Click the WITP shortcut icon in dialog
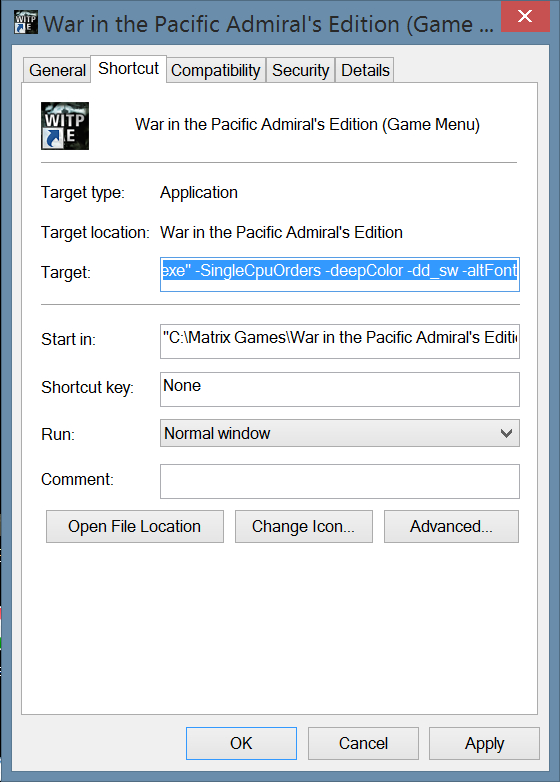The image size is (560, 782). click(x=65, y=126)
